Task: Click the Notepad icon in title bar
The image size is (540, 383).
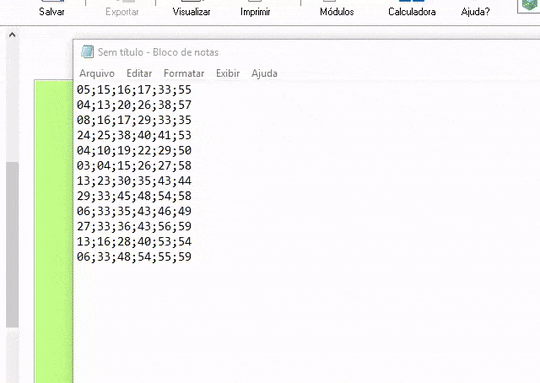Action: [x=87, y=52]
